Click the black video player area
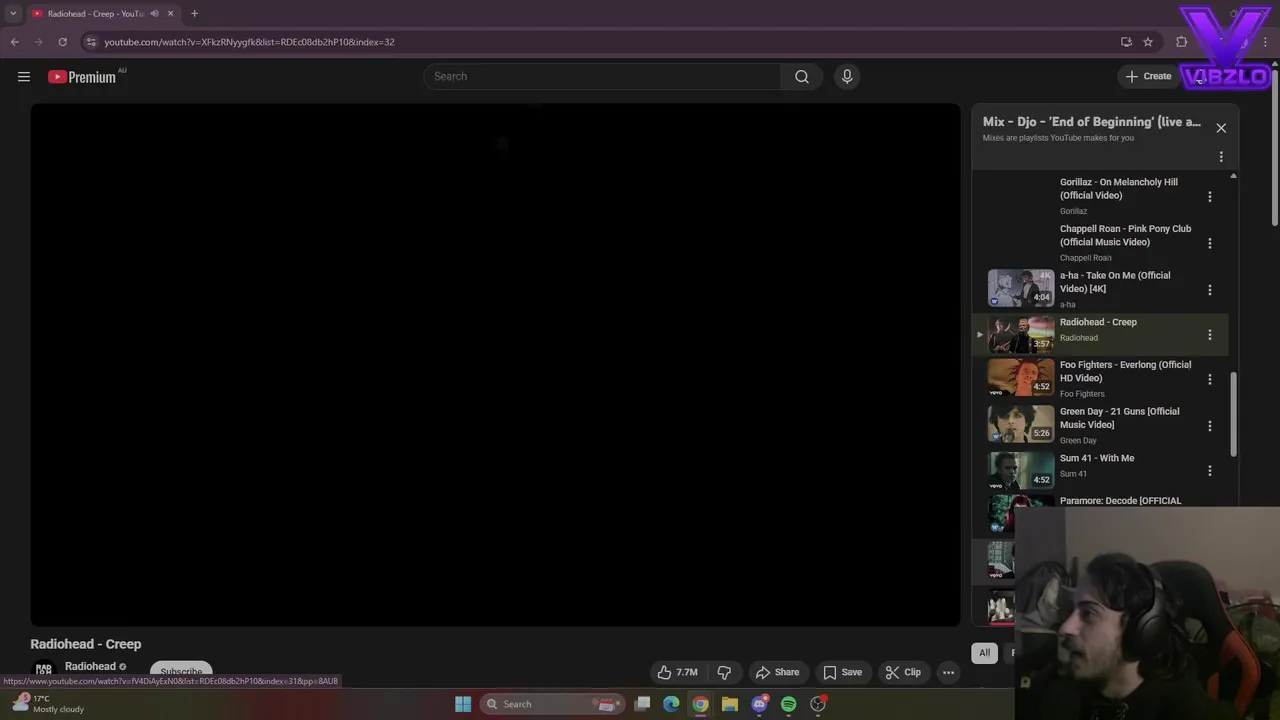This screenshot has width=1280, height=720. coord(495,365)
